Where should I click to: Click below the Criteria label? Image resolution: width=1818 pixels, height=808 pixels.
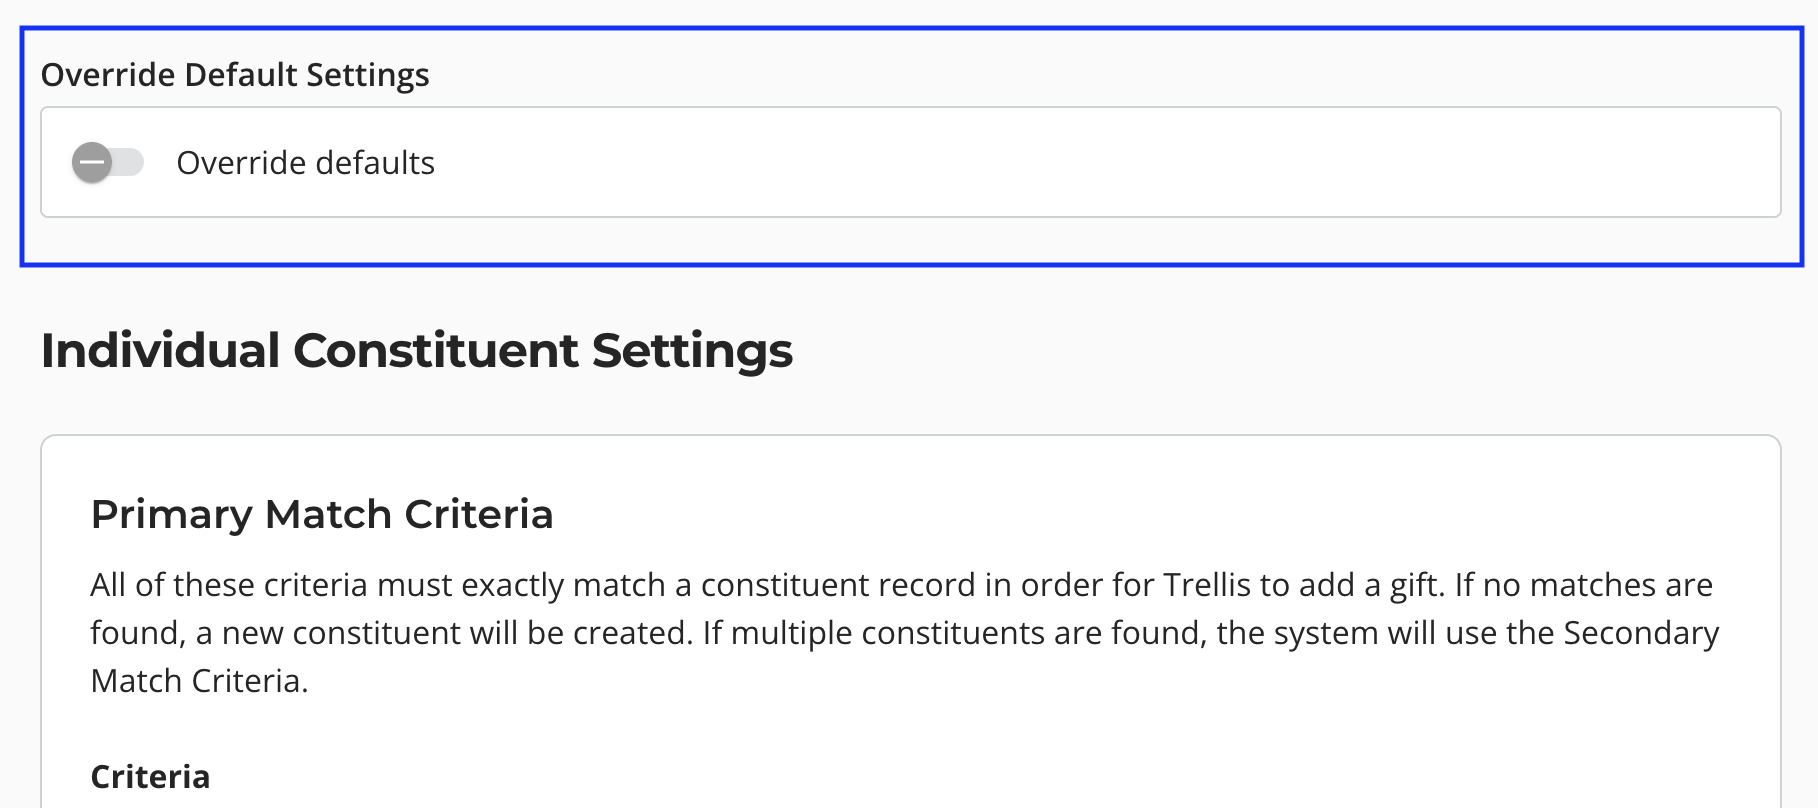tap(150, 800)
